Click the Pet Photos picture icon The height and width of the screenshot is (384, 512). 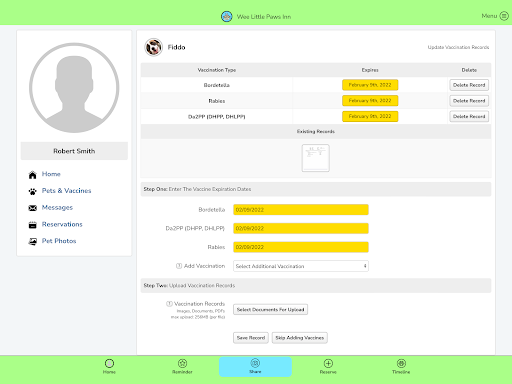(x=32, y=242)
